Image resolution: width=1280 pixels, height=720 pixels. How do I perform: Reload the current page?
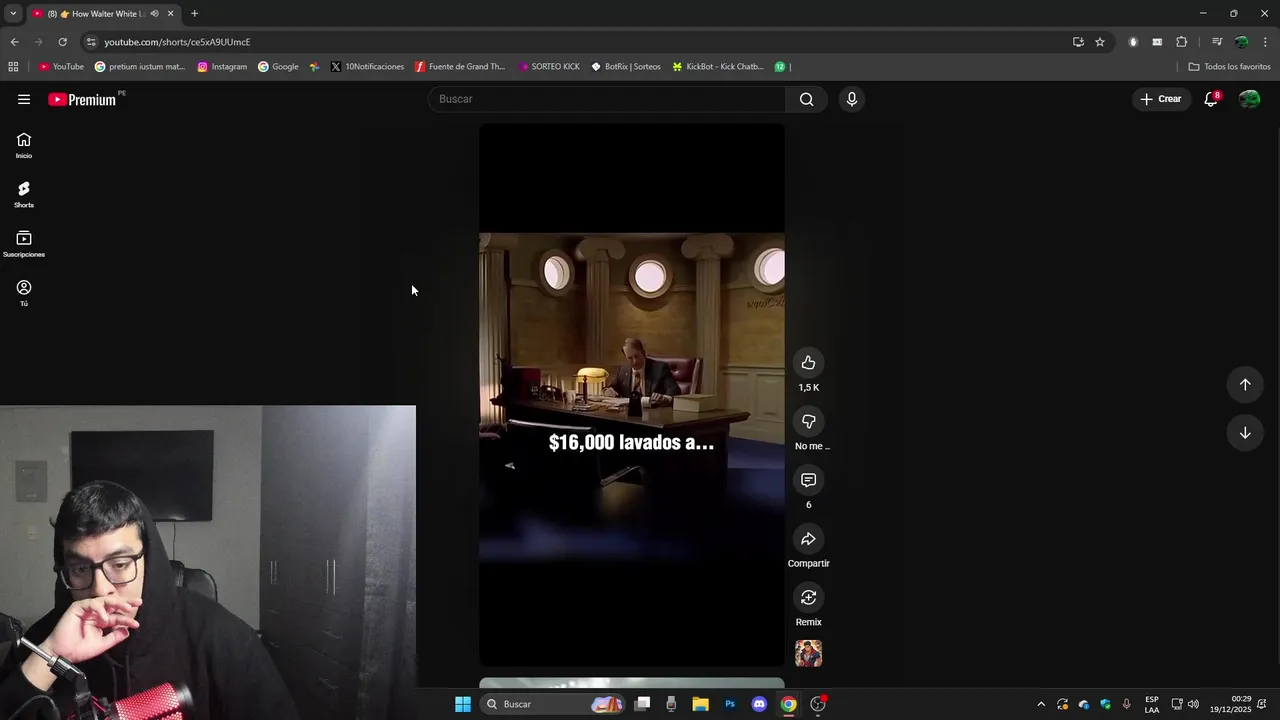(x=62, y=42)
